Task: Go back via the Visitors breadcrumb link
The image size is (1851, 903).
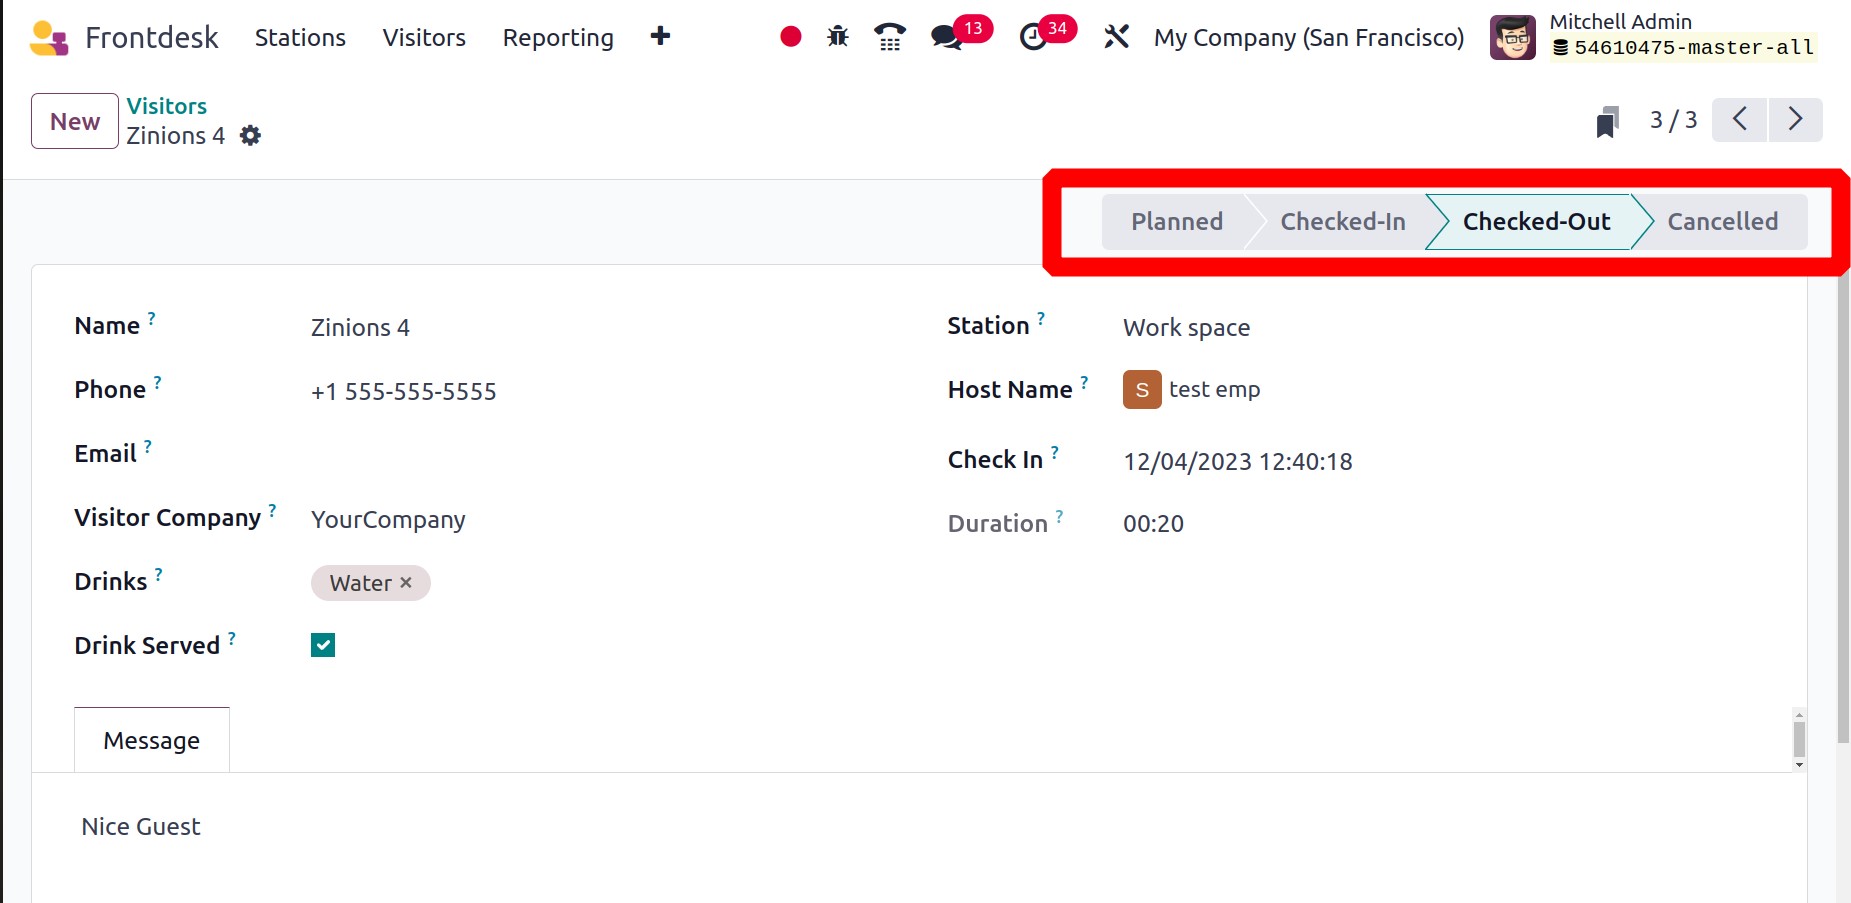Action: tap(166, 106)
